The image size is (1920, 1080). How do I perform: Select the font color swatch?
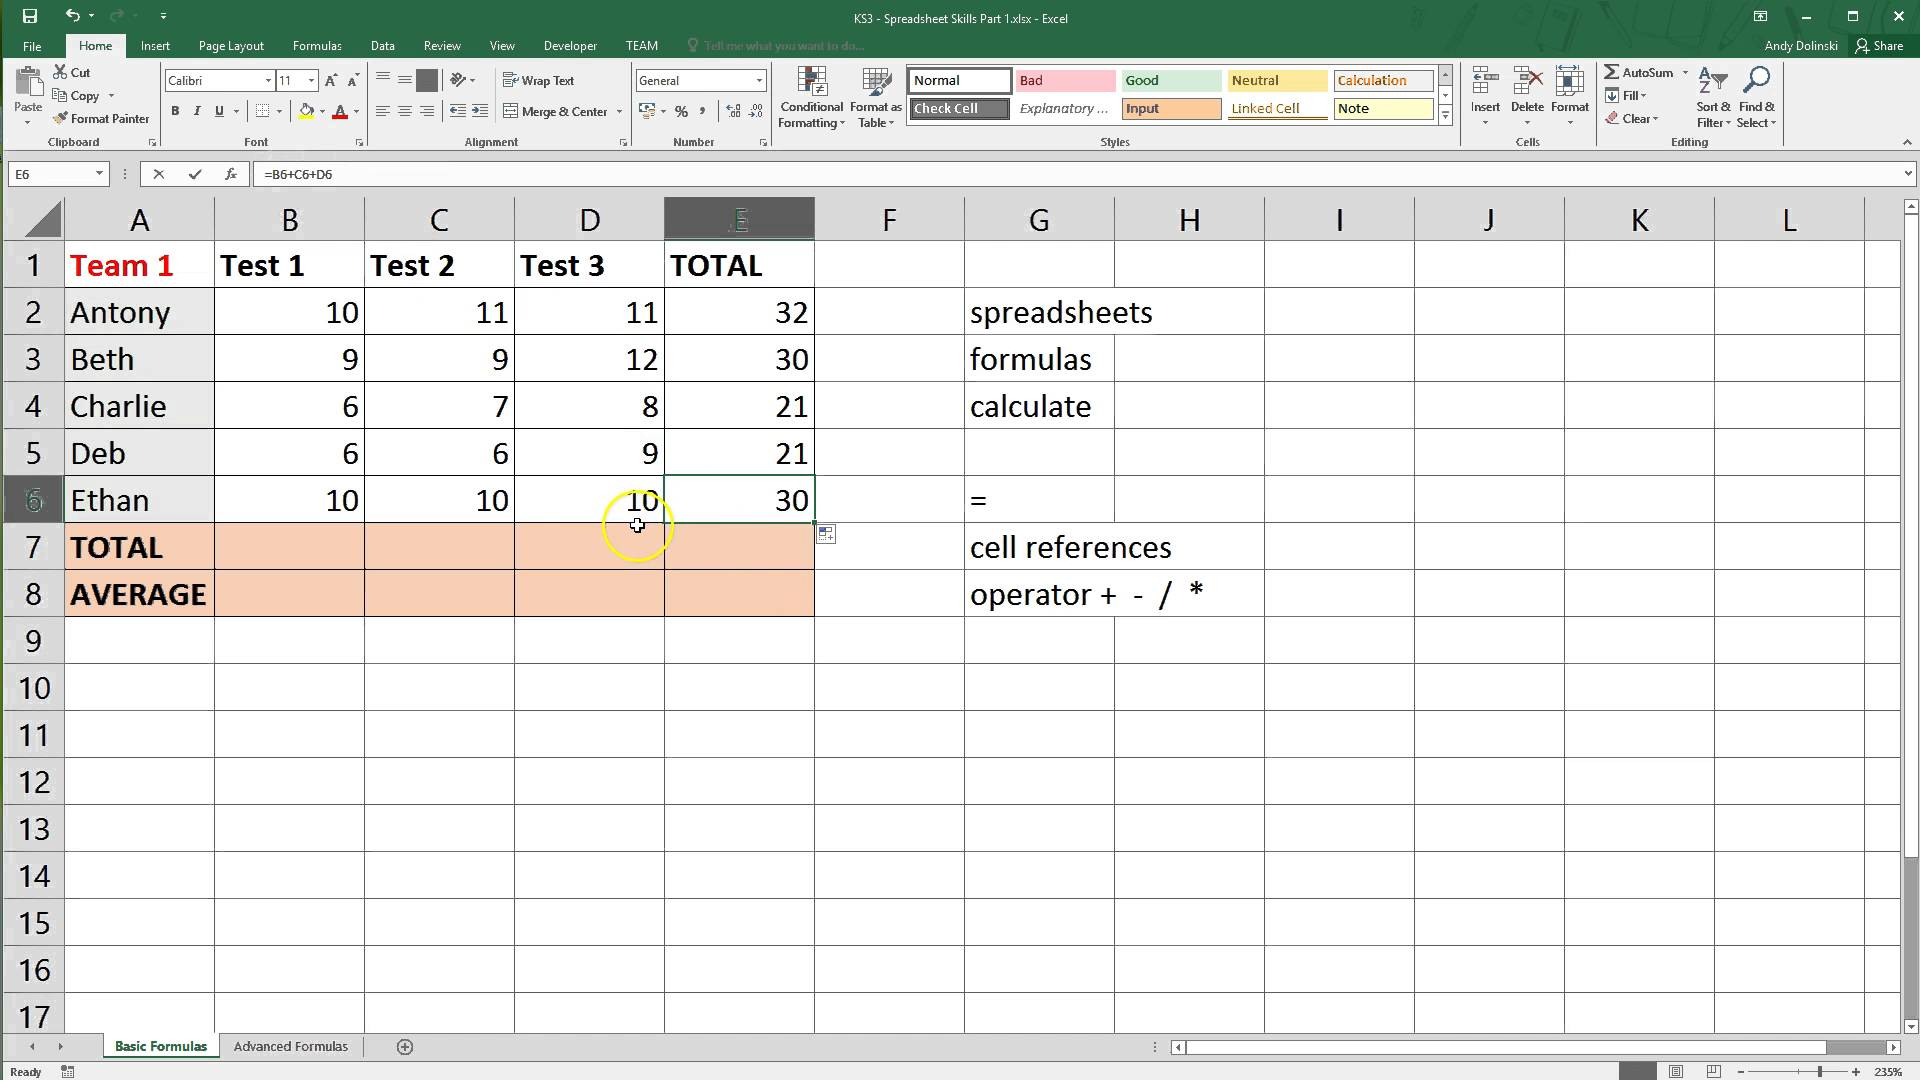point(336,119)
